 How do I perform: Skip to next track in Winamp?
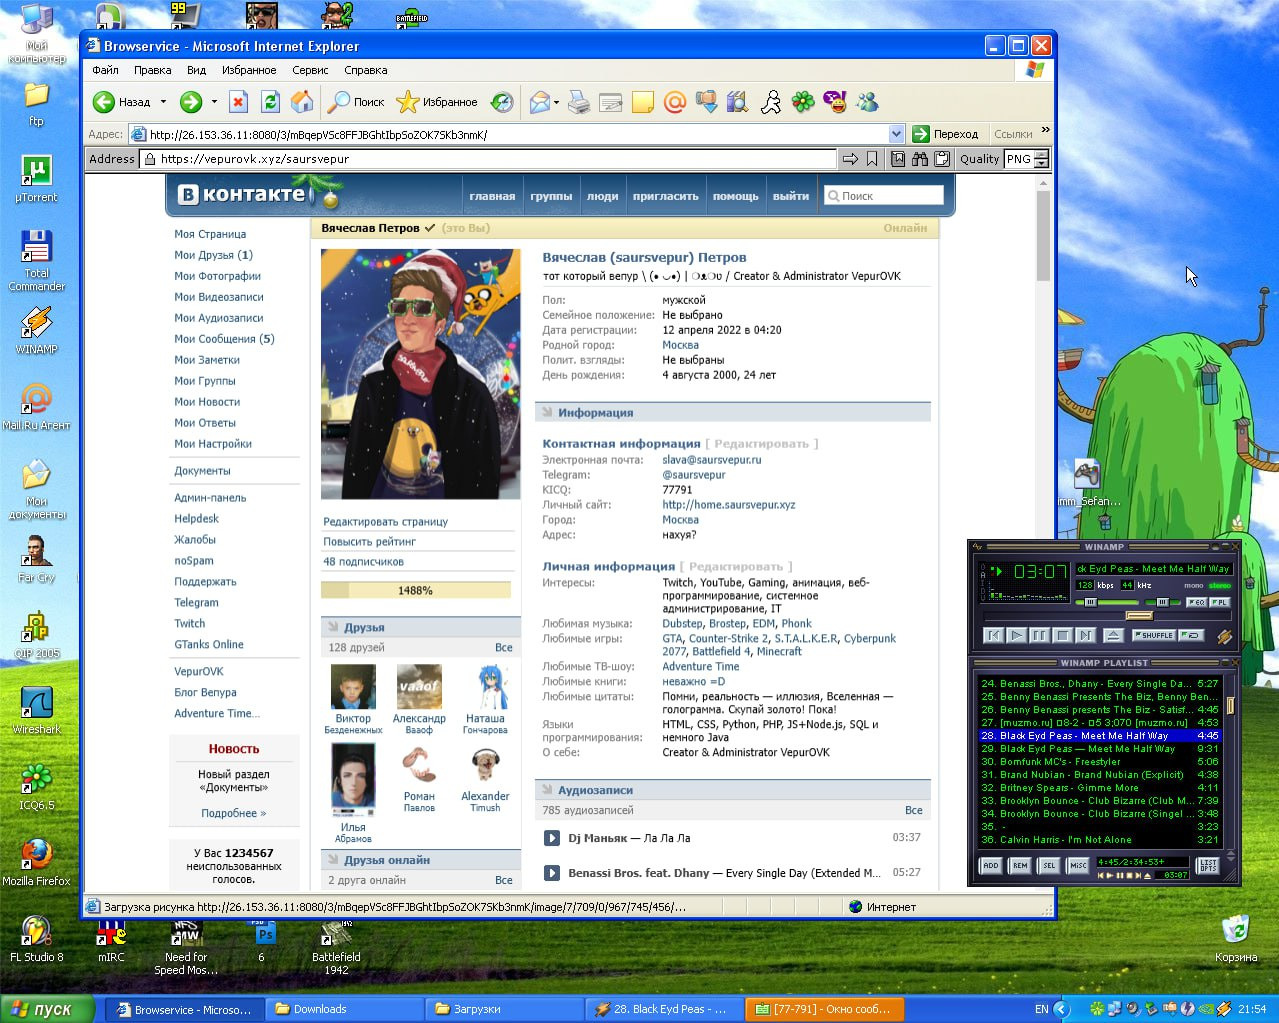tap(1085, 635)
